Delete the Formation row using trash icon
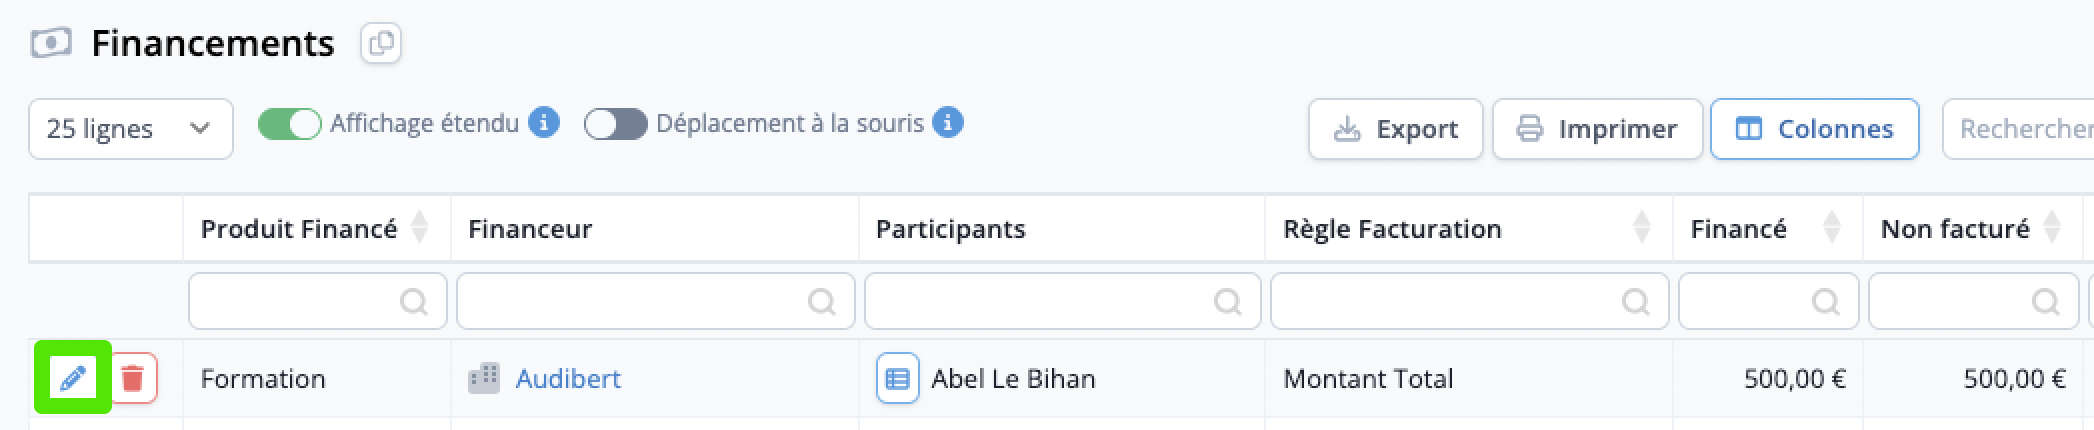This screenshot has width=2094, height=430. (133, 378)
